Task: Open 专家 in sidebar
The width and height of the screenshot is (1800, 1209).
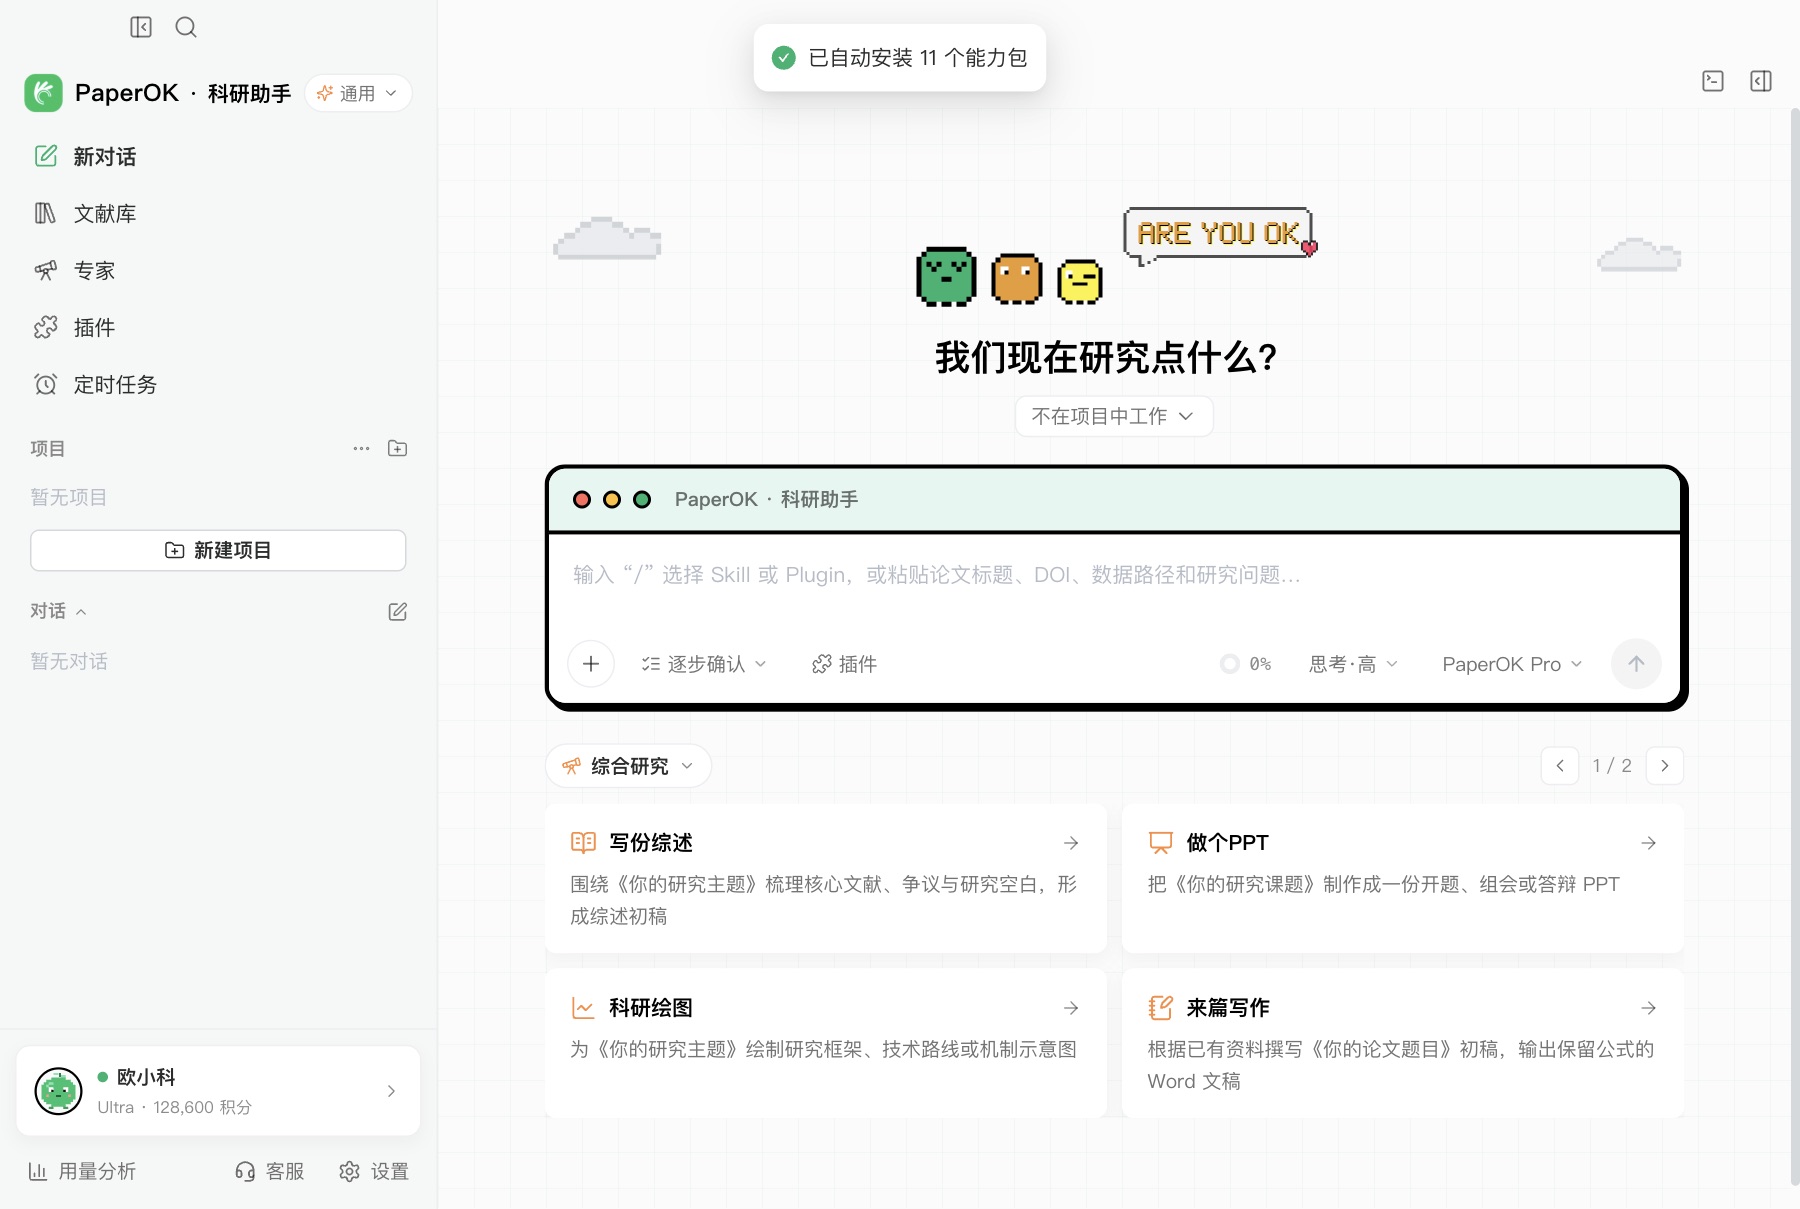Action: click(x=218, y=270)
